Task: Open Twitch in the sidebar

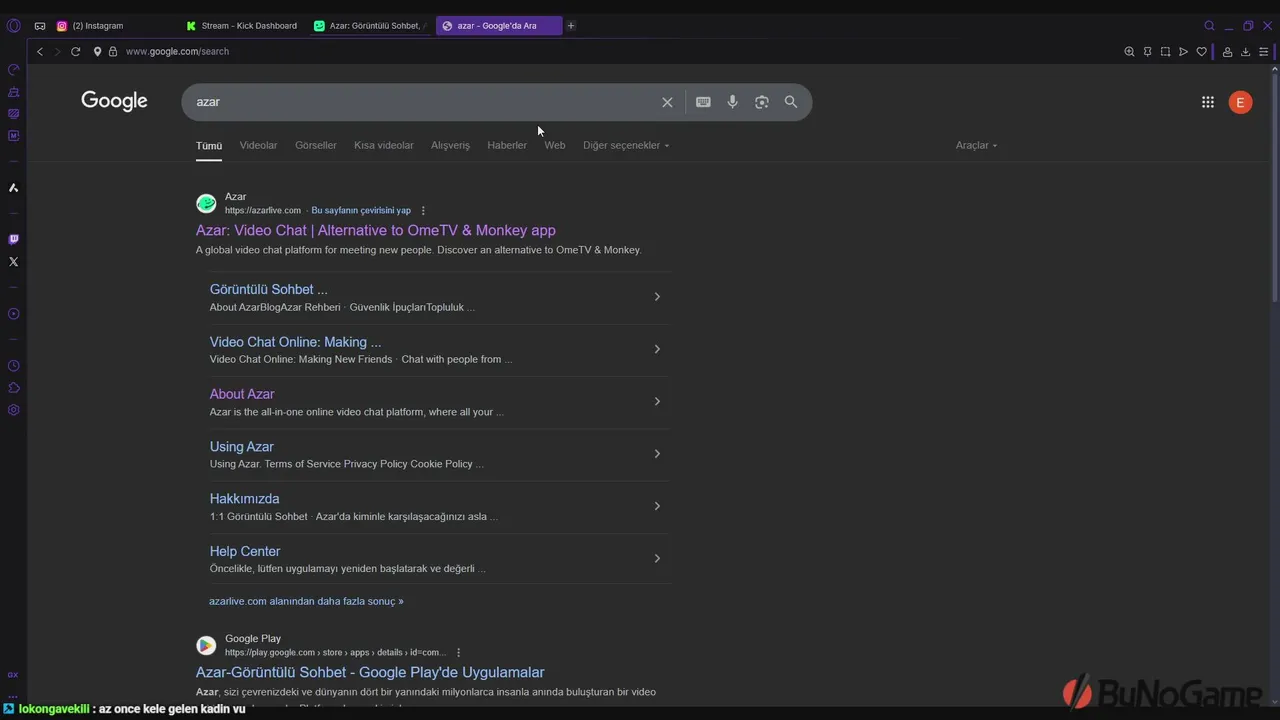Action: click(13, 239)
